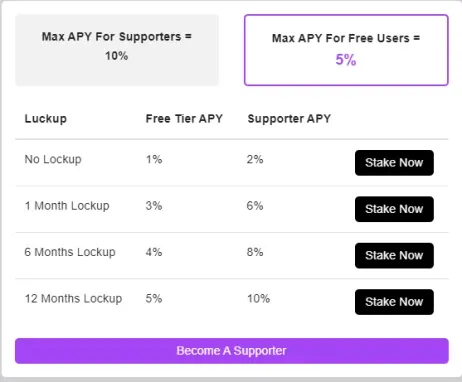This screenshot has height=382, width=462.
Task: Select Max APY For Free Users card
Action: point(346,50)
